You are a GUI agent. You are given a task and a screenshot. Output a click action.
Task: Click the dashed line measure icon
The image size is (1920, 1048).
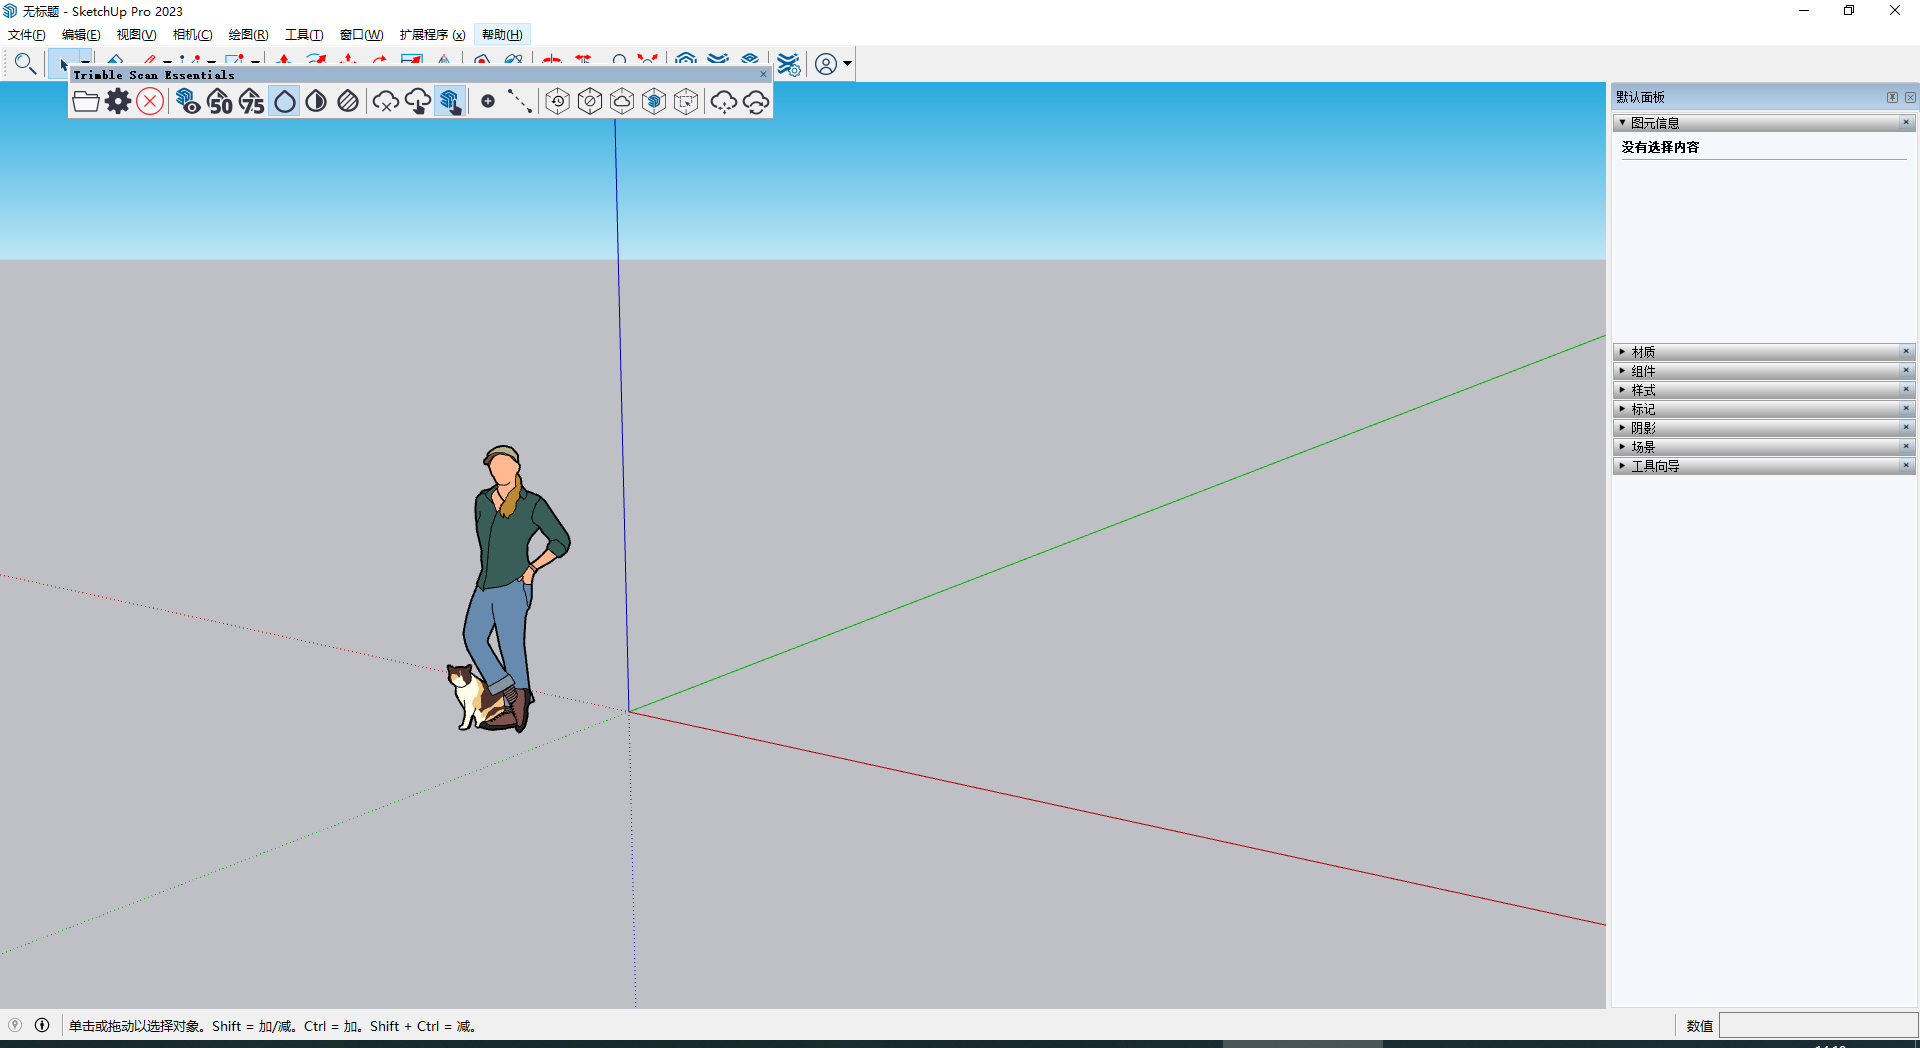pyautogui.click(x=519, y=101)
